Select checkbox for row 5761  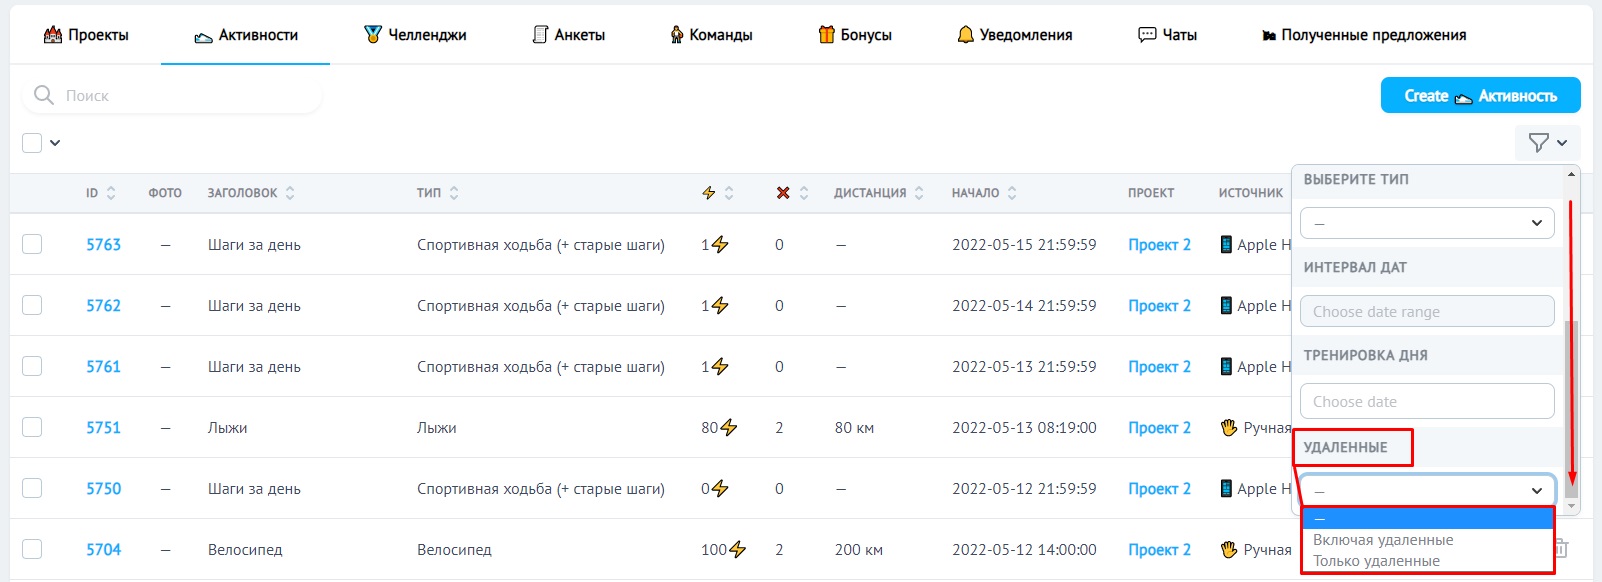pos(32,366)
